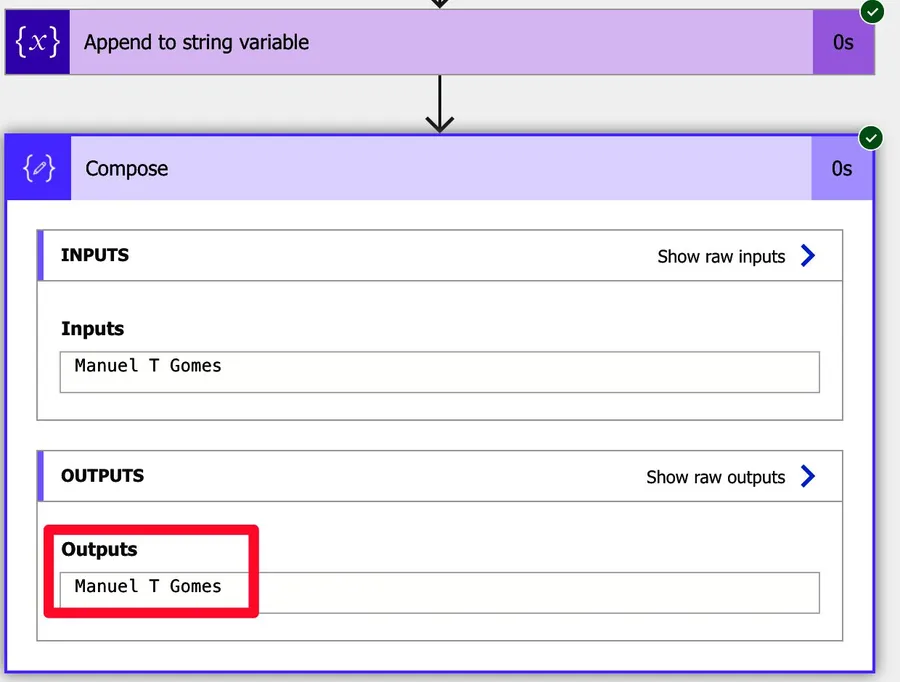Screen dimensions: 900x682
Task: Click the 0s duration on Append action
Action: coord(843,42)
